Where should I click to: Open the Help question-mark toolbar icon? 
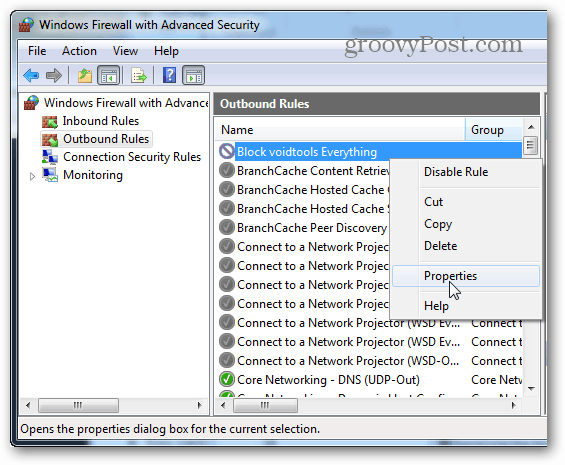tap(169, 75)
